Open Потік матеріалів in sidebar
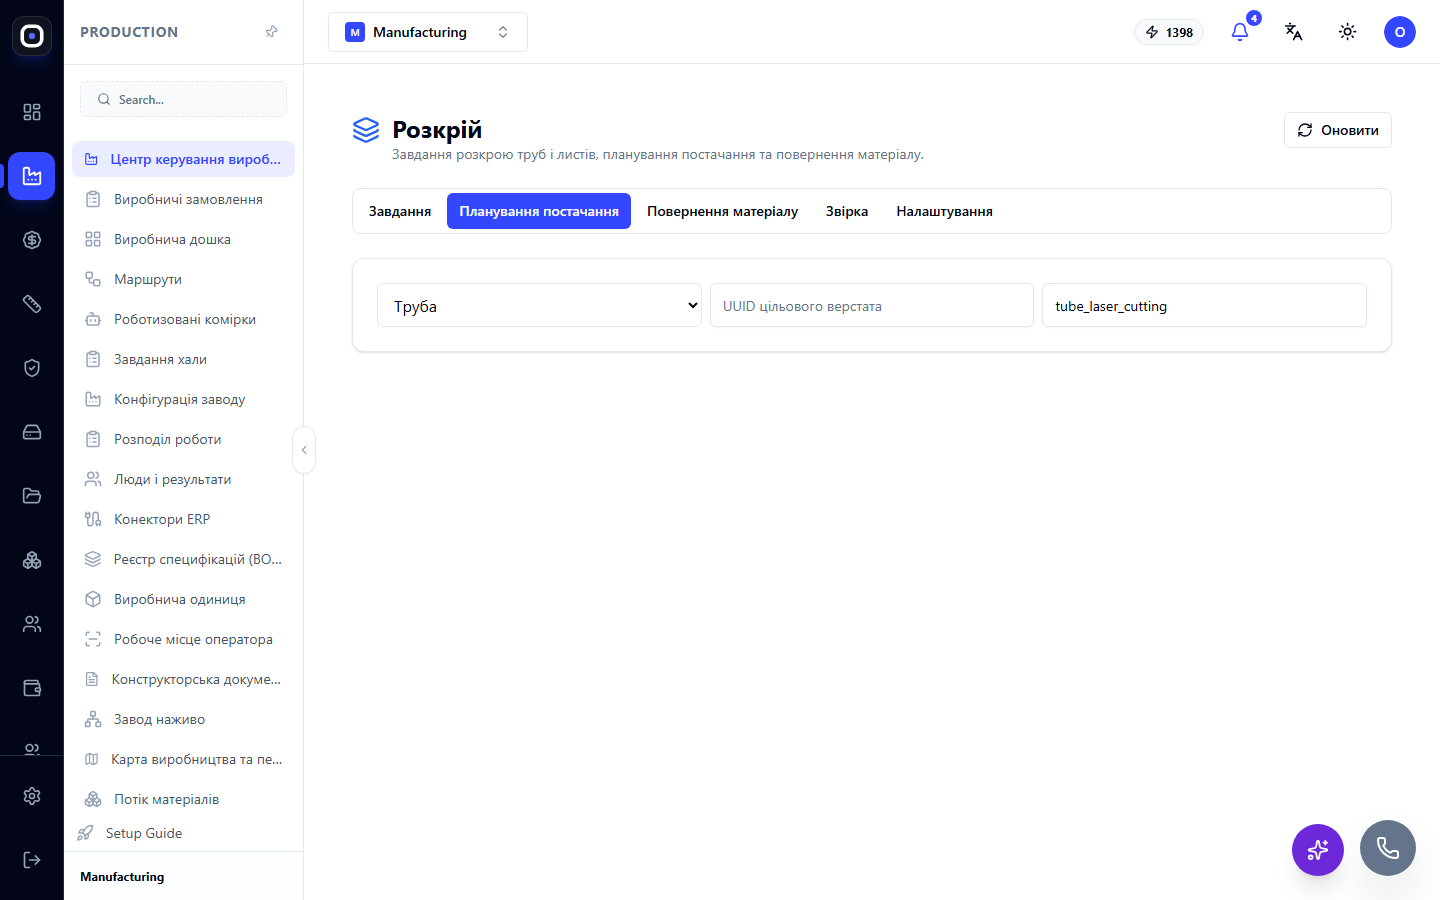 pyautogui.click(x=183, y=799)
